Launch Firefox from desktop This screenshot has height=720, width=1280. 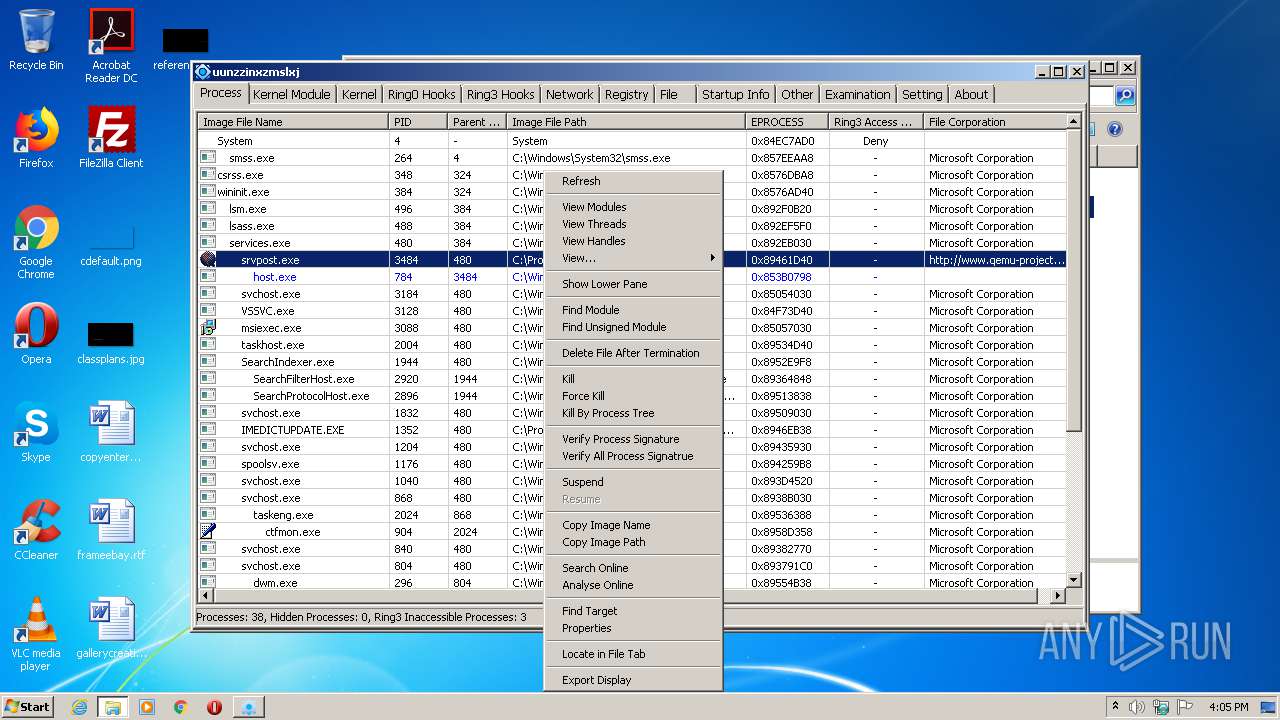tap(36, 138)
